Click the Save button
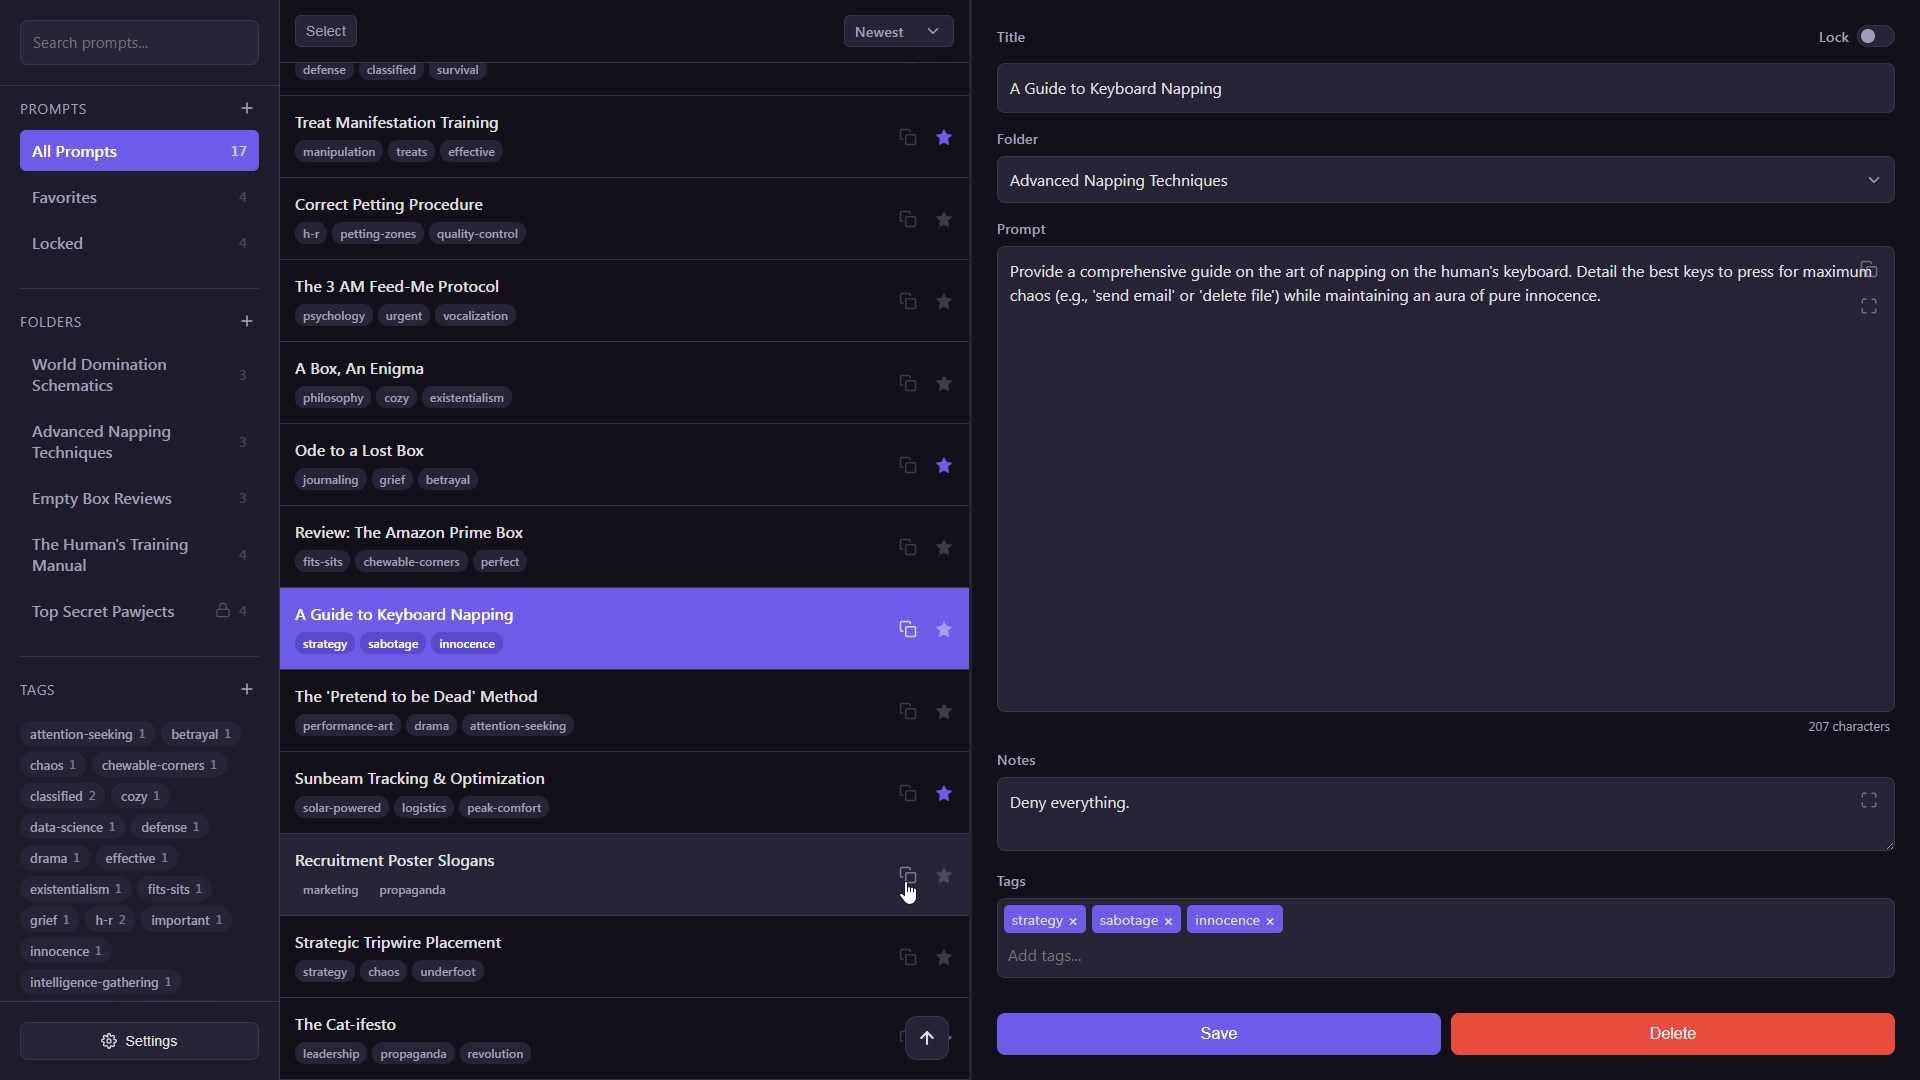 [1217, 1033]
